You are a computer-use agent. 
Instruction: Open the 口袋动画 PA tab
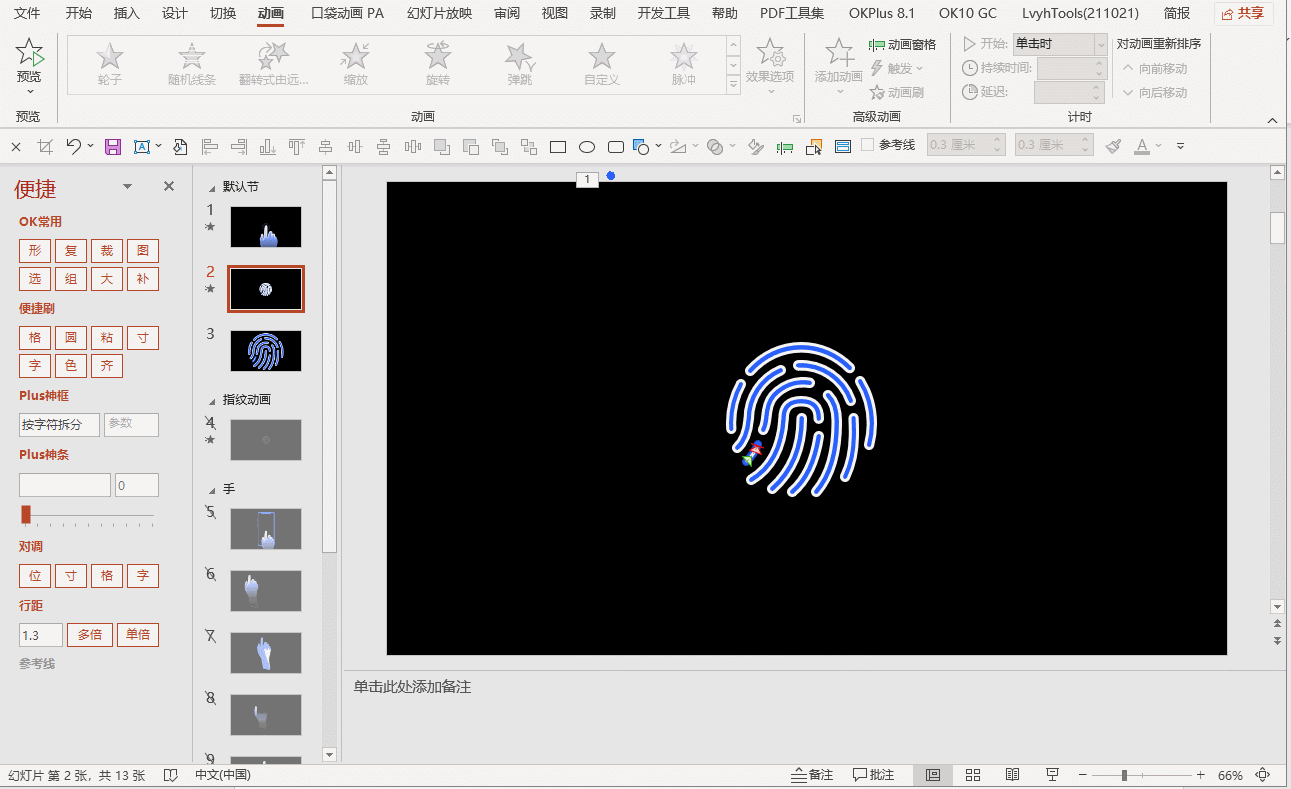tap(347, 13)
